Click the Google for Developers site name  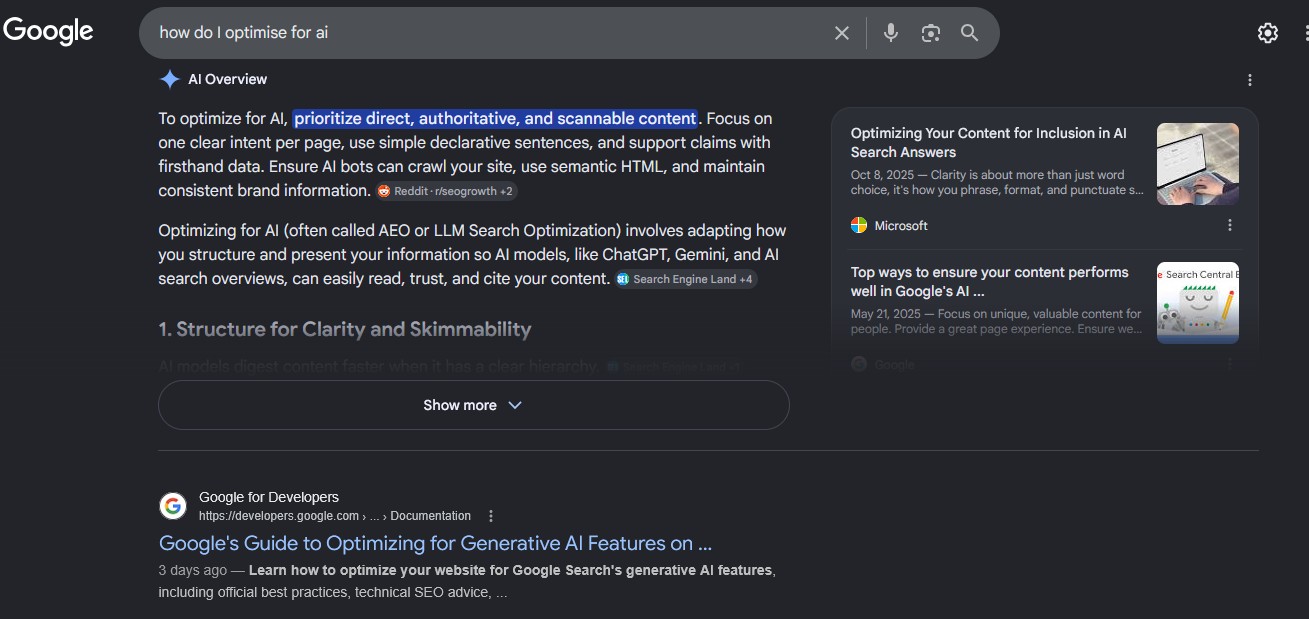(269, 497)
